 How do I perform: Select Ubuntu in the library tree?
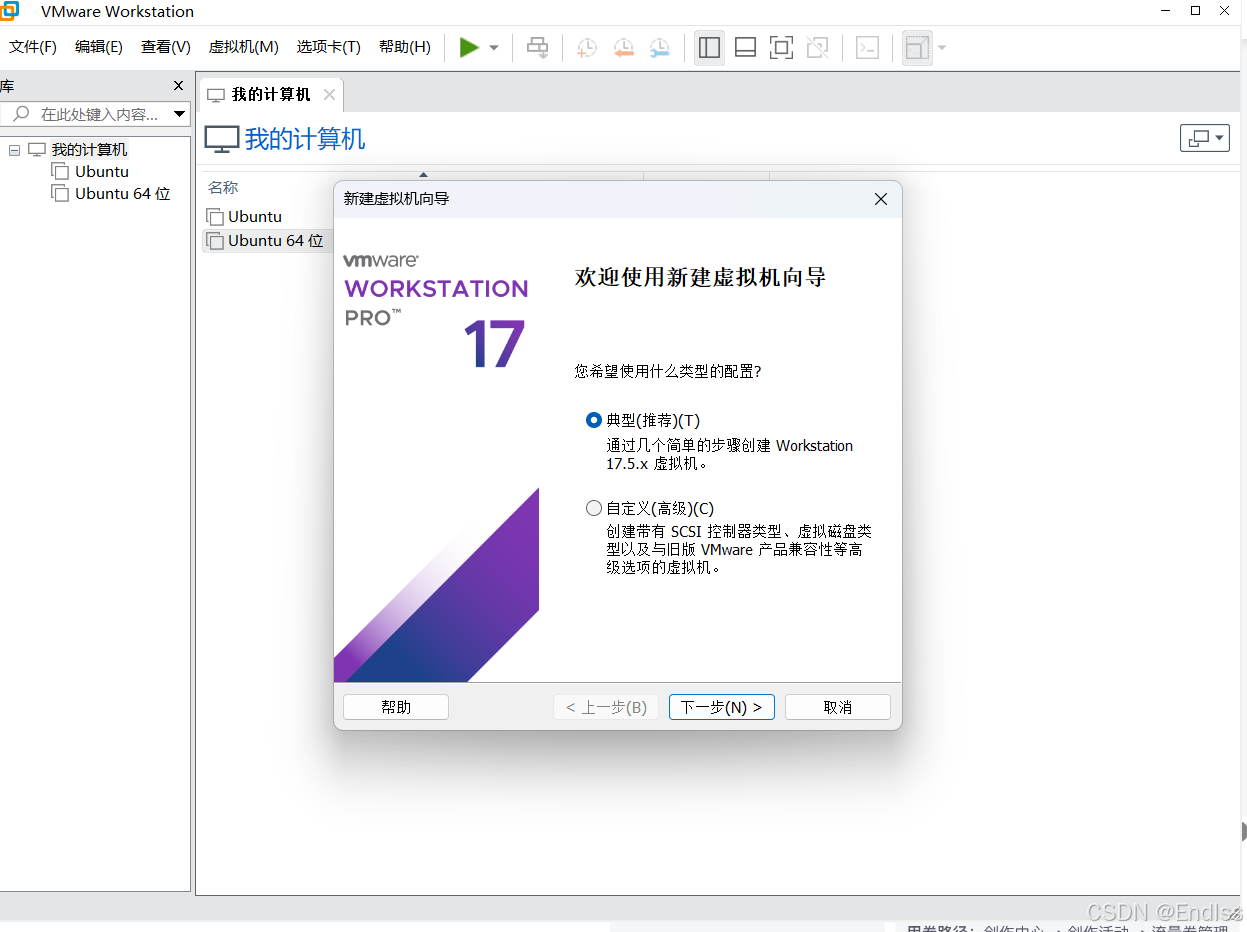click(101, 172)
